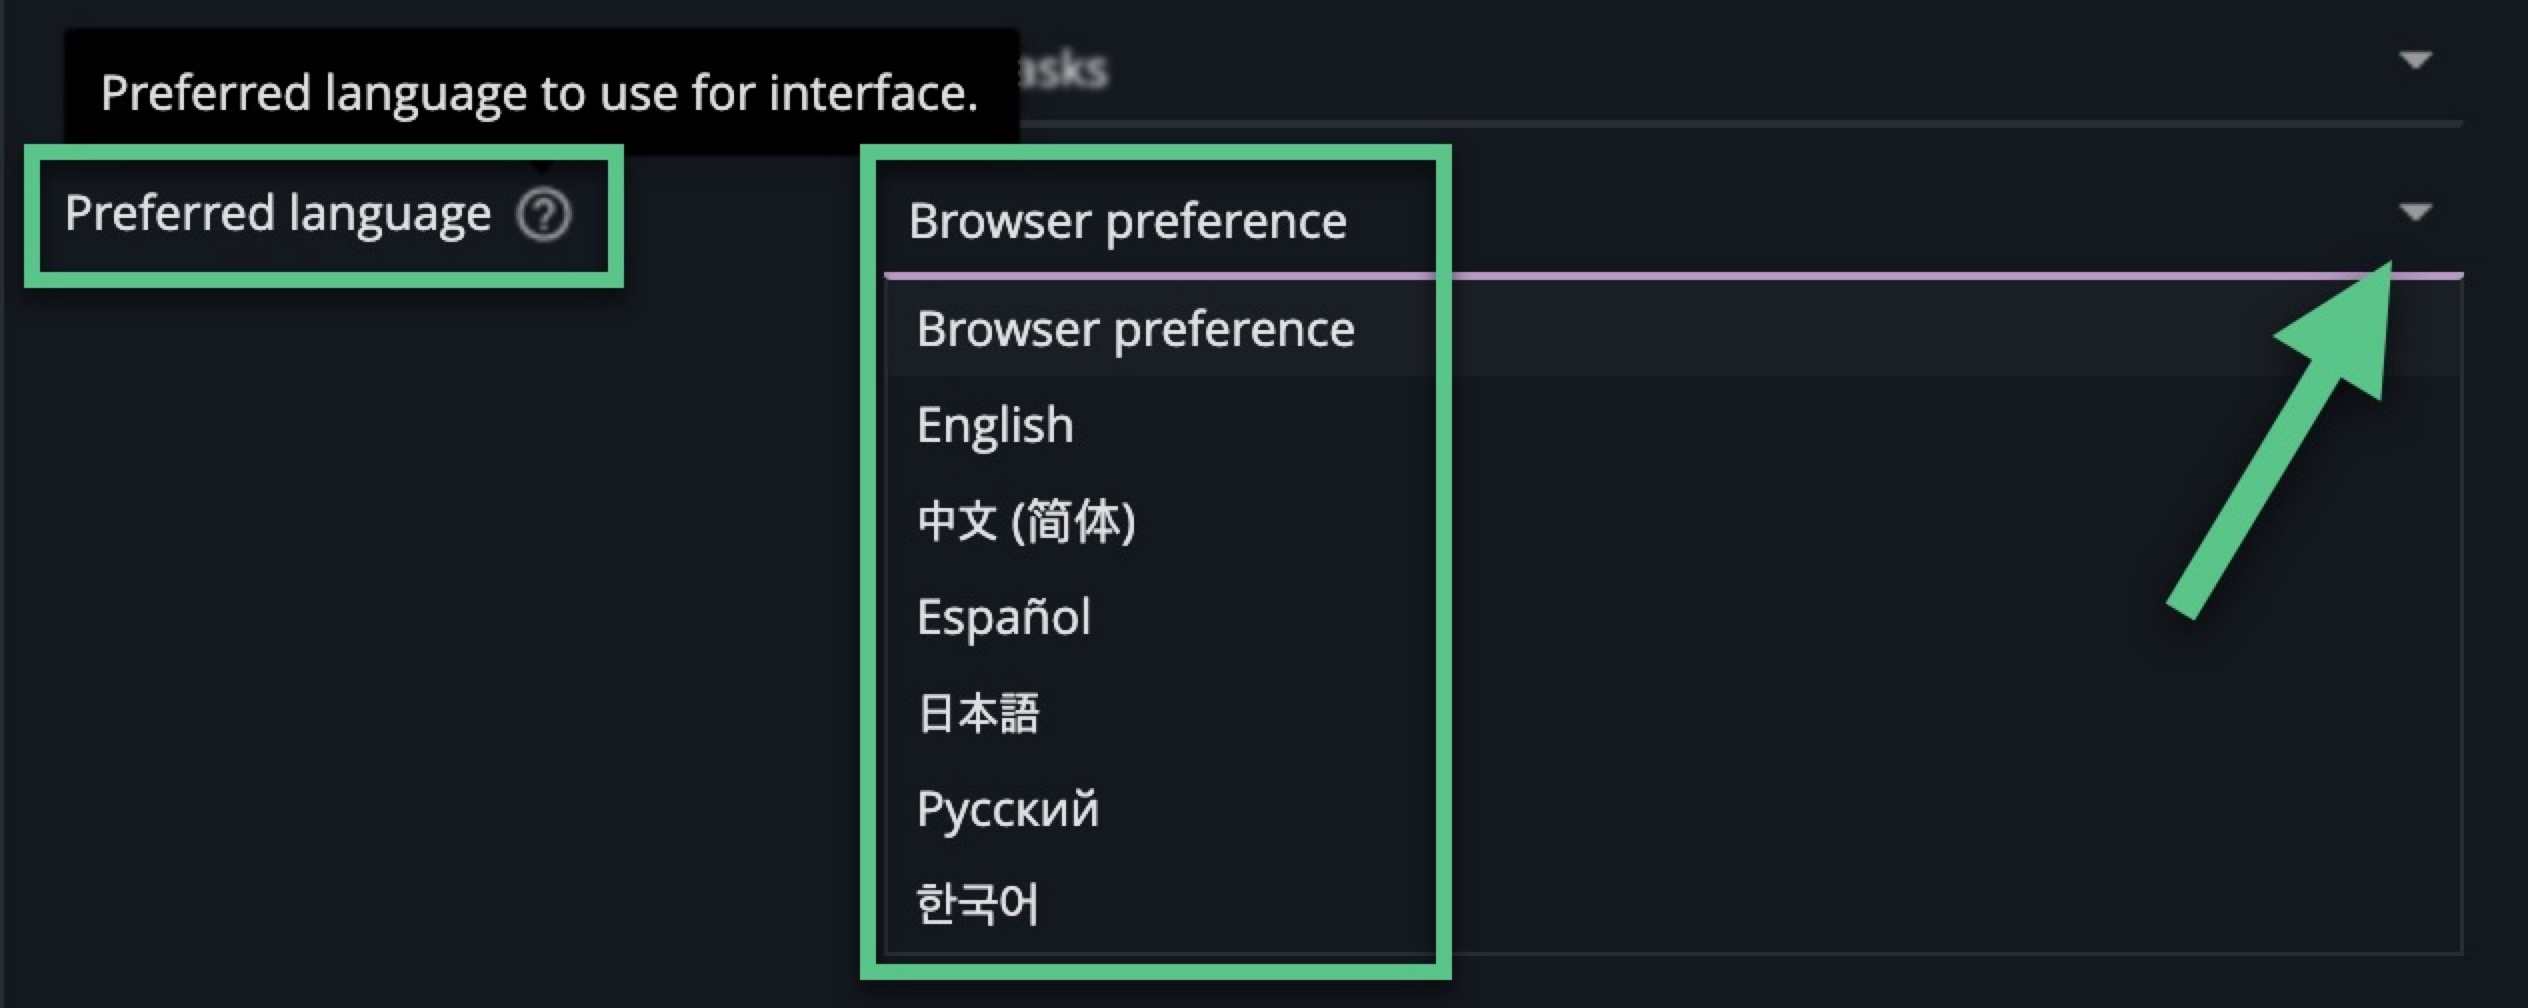Click the Preferred language label text

click(x=278, y=214)
